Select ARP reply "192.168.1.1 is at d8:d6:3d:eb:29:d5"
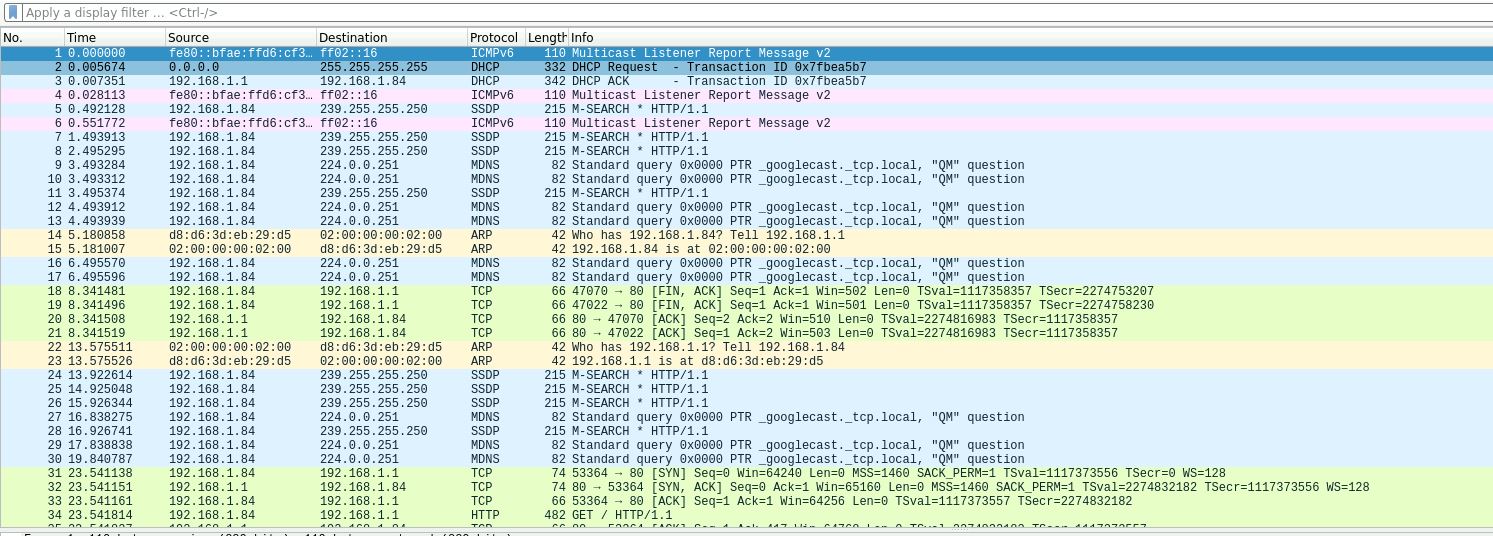 point(746,361)
